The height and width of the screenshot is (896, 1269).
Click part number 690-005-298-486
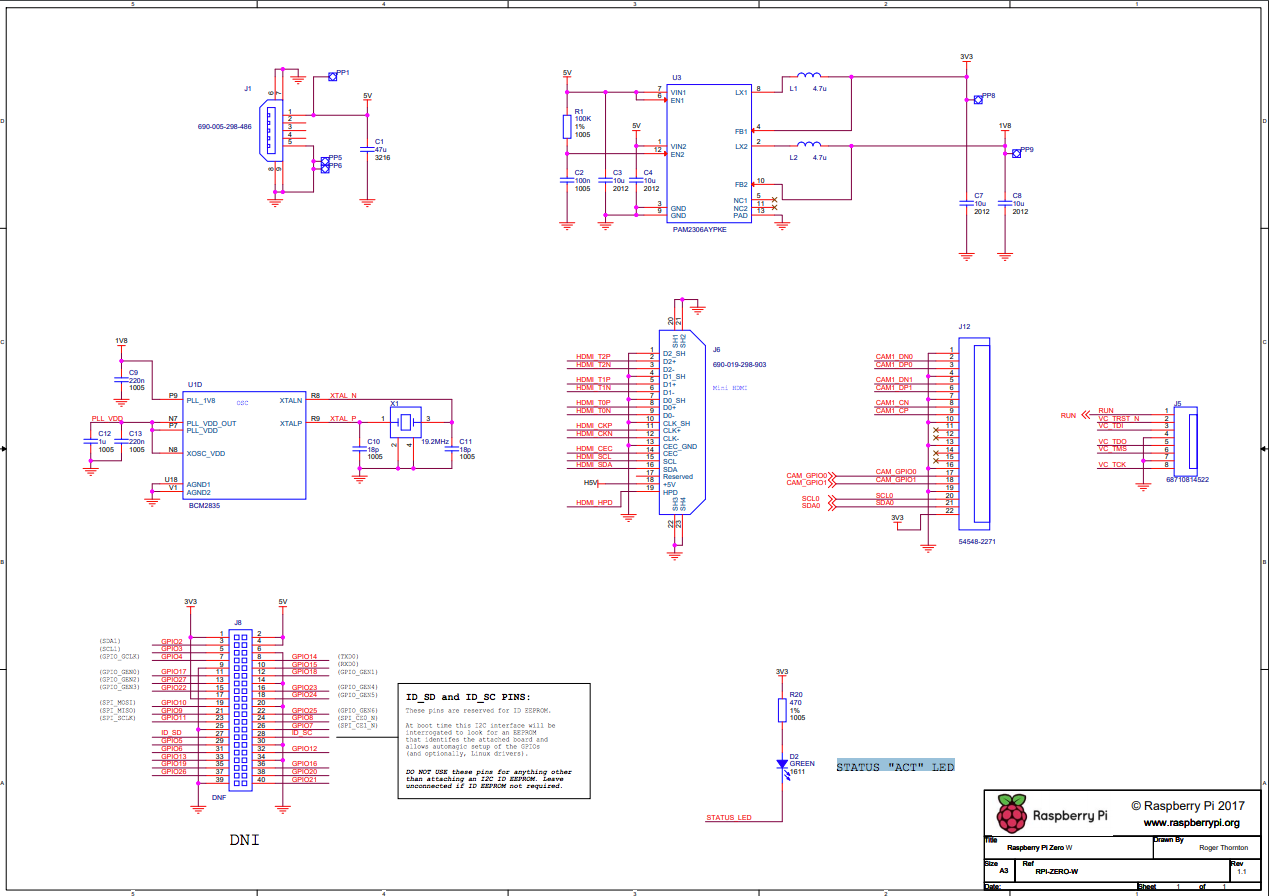click(225, 127)
